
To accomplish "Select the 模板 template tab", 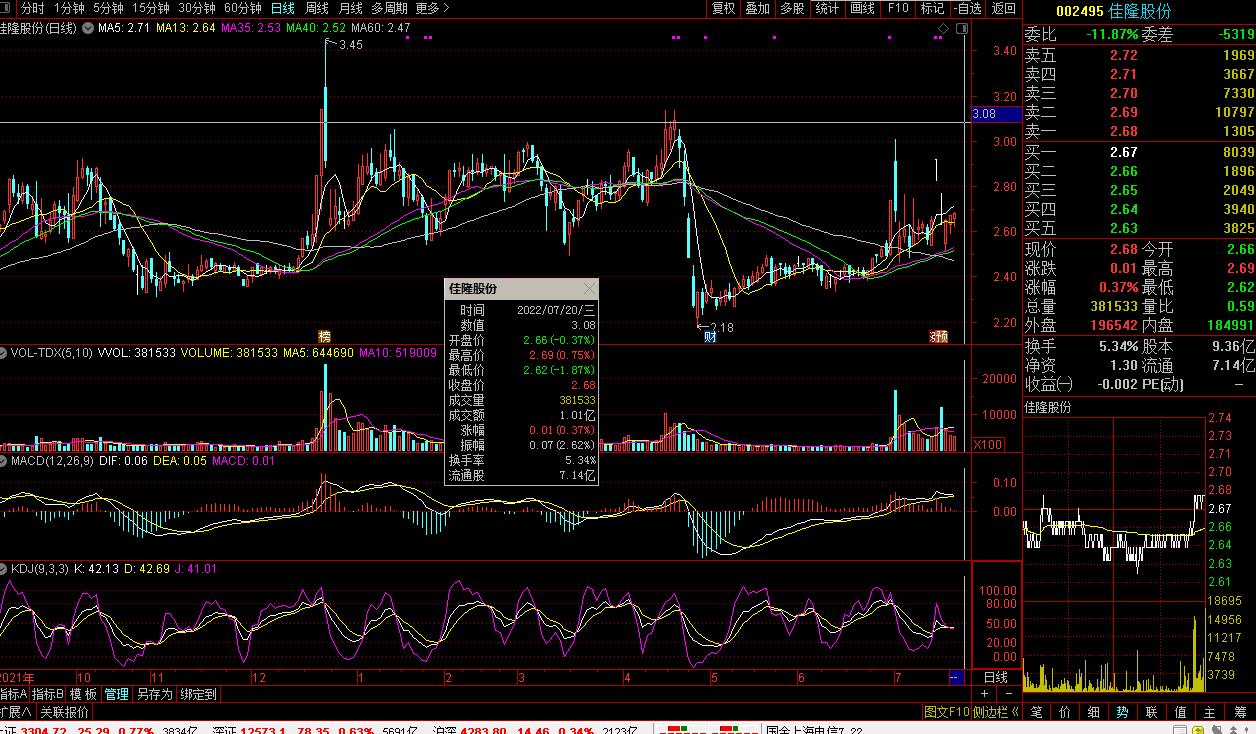I will tap(83, 694).
